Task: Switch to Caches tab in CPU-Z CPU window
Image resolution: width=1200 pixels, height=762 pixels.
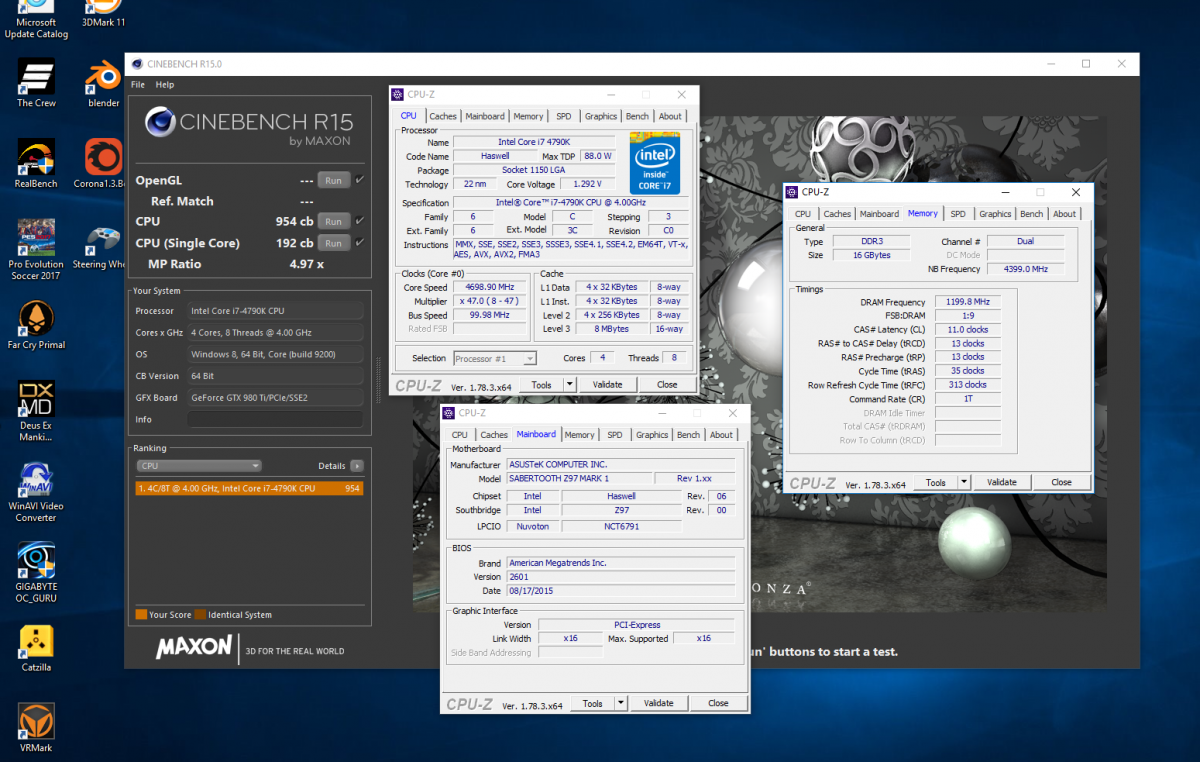Action: pyautogui.click(x=443, y=116)
